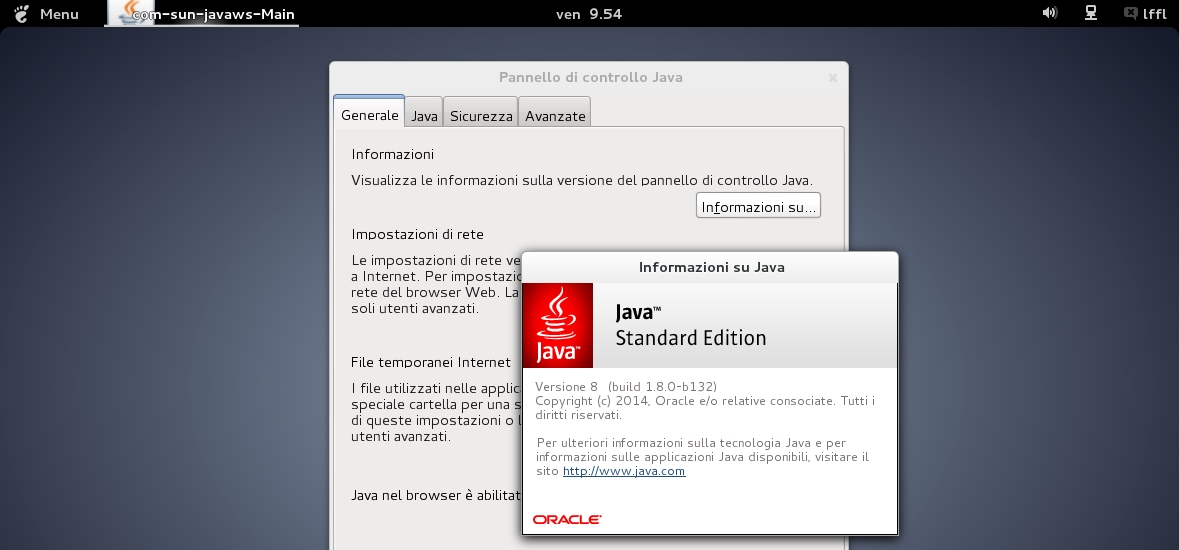Open the clock showing ven 9.54
This screenshot has width=1179, height=550.
589,14
